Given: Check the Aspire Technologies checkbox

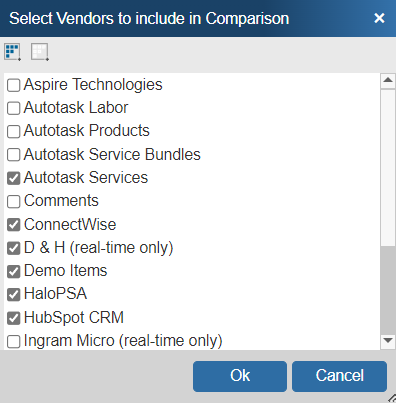Looking at the screenshot, I should (x=14, y=85).
